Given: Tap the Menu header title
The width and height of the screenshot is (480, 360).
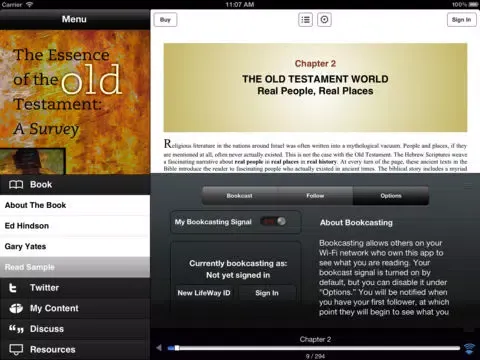Looking at the screenshot, I should pos(74,19).
